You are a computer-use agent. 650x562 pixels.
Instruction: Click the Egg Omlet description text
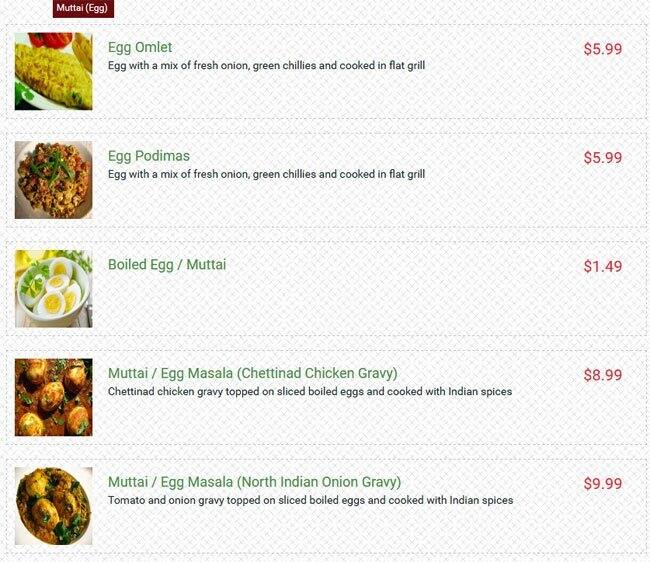267,65
